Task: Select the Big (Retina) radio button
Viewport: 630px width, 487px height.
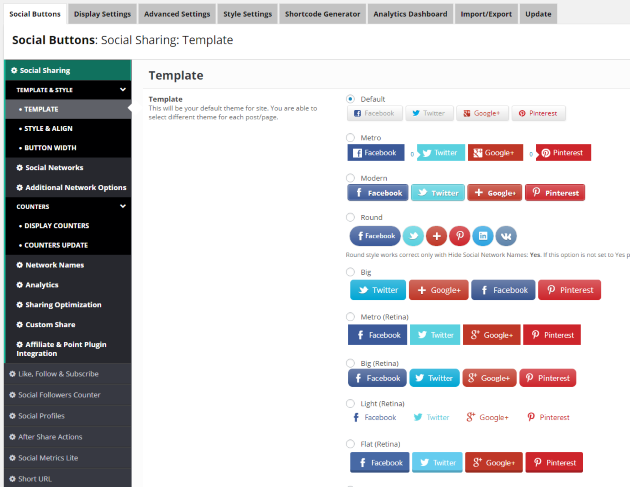Action: [x=350, y=363]
